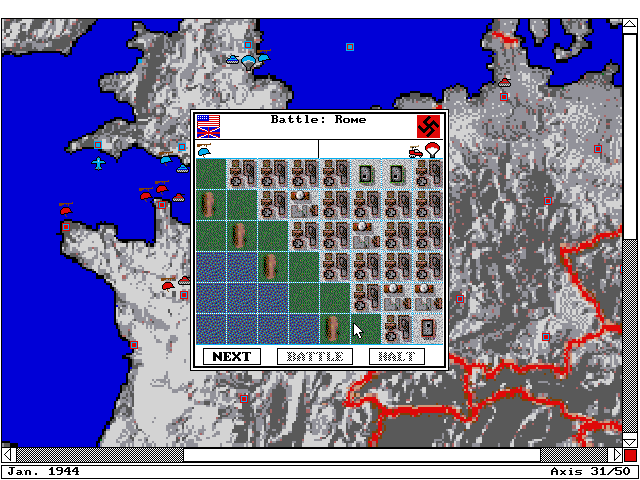Viewport: 640px width, 480px height.
Task: Select the blue helmet unit right of blue paratrooper
Action: [x=264, y=56]
